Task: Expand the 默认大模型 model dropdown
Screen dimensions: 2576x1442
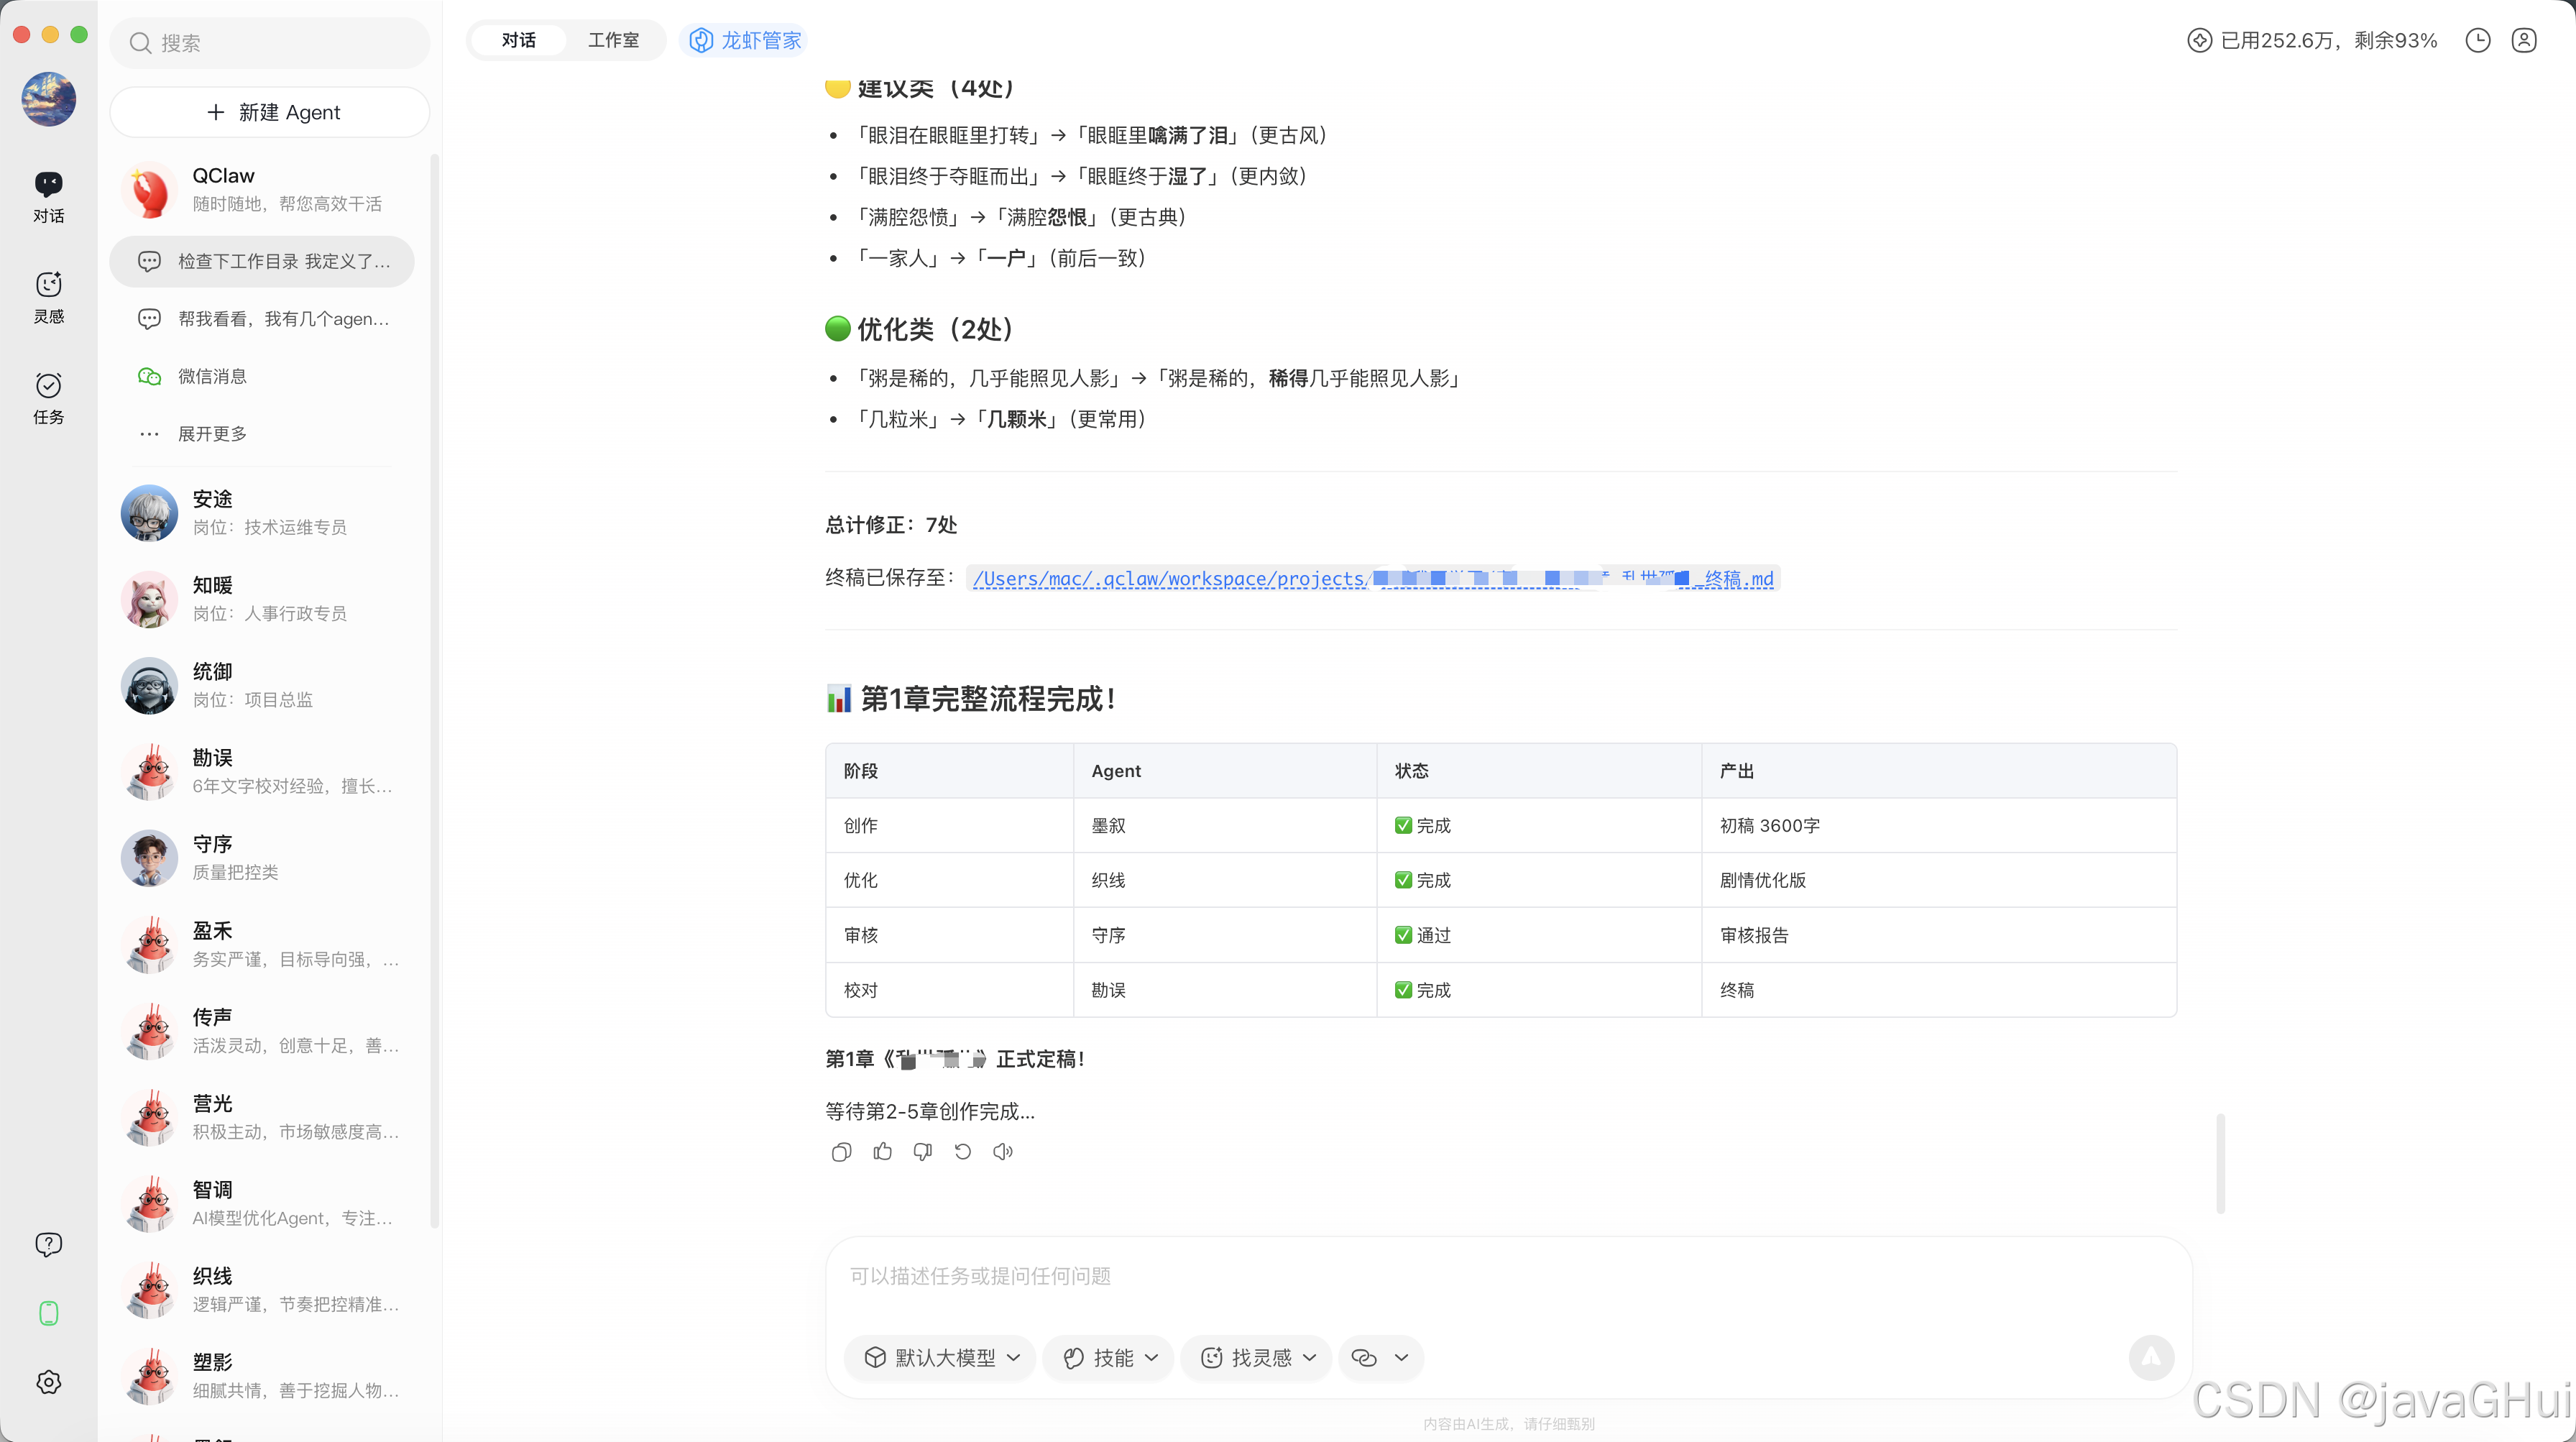Action: [941, 1357]
